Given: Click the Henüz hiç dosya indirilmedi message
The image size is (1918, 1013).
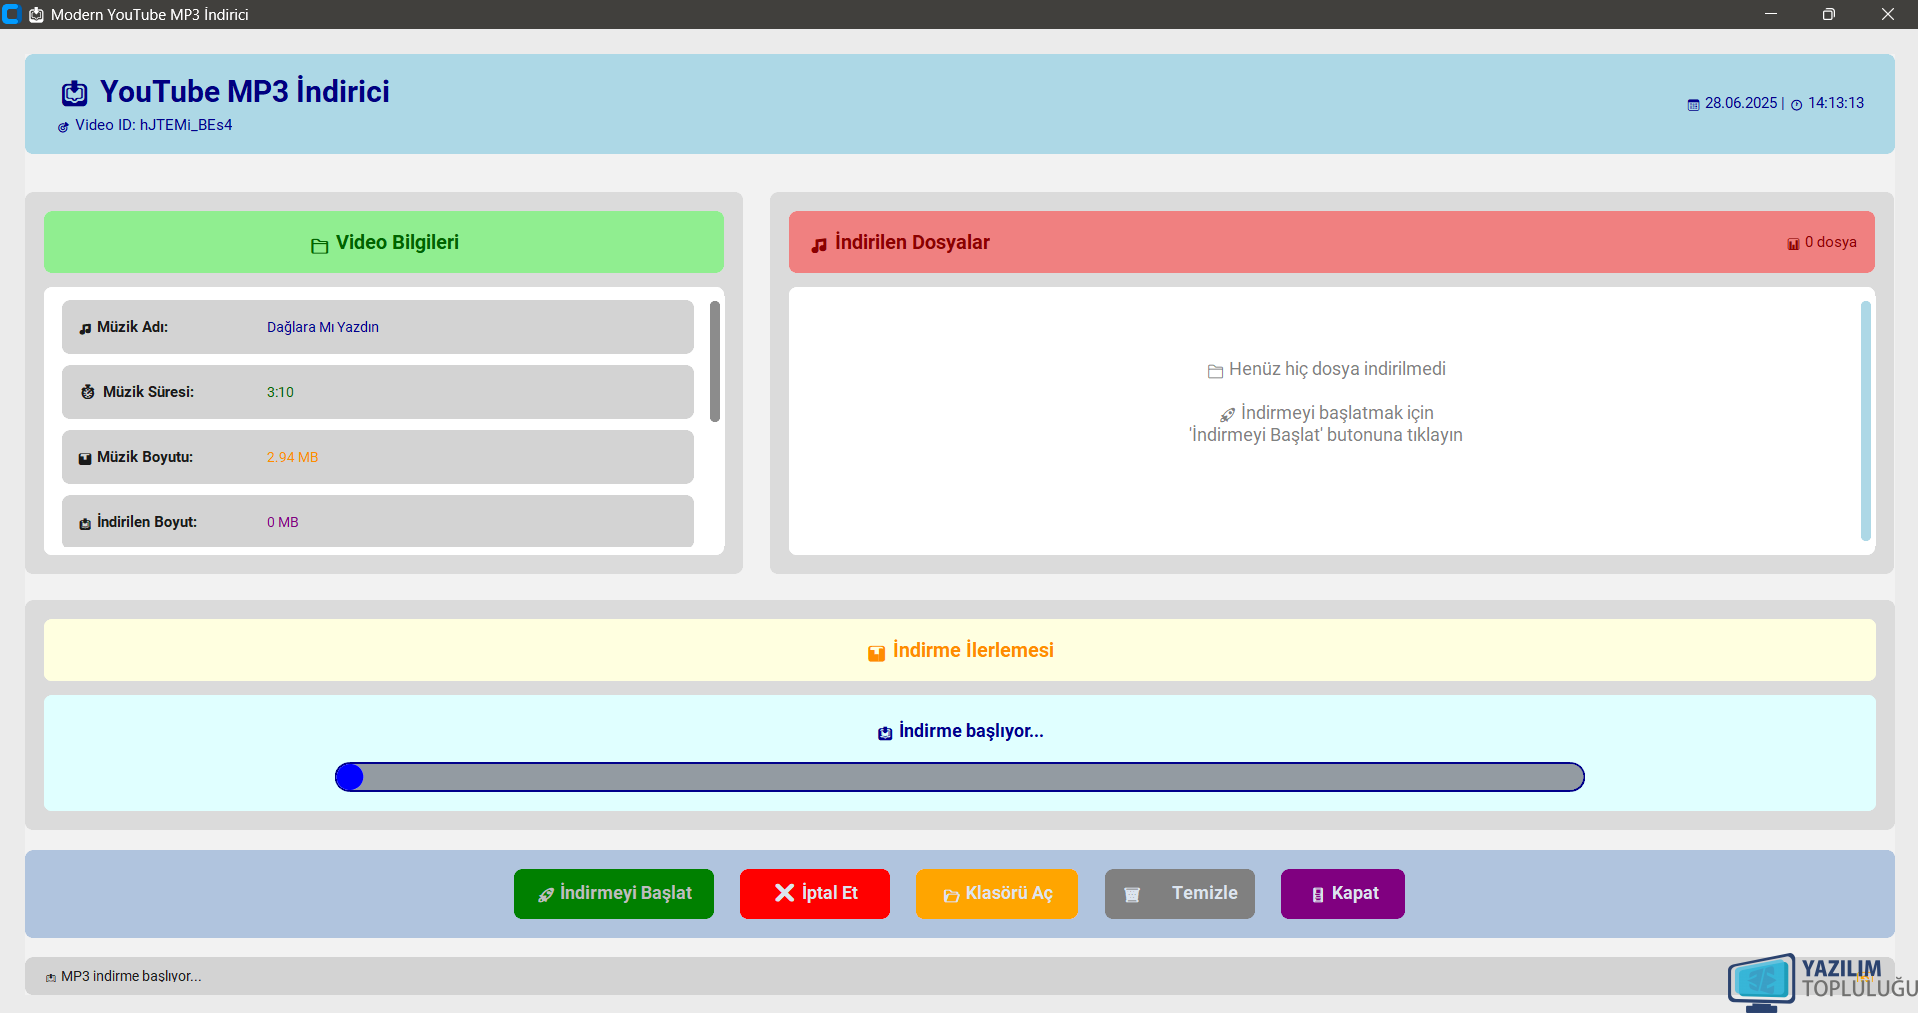Looking at the screenshot, I should click(x=1337, y=369).
